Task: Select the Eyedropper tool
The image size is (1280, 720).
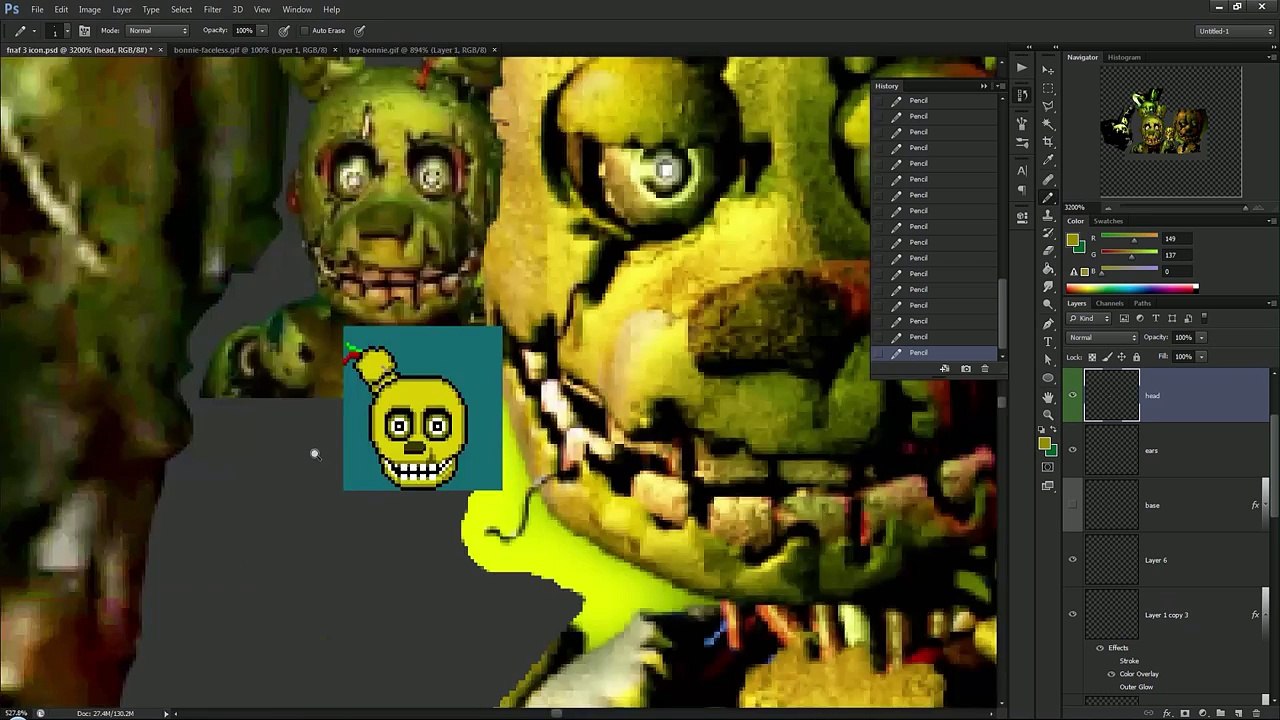Action: click(x=1048, y=160)
